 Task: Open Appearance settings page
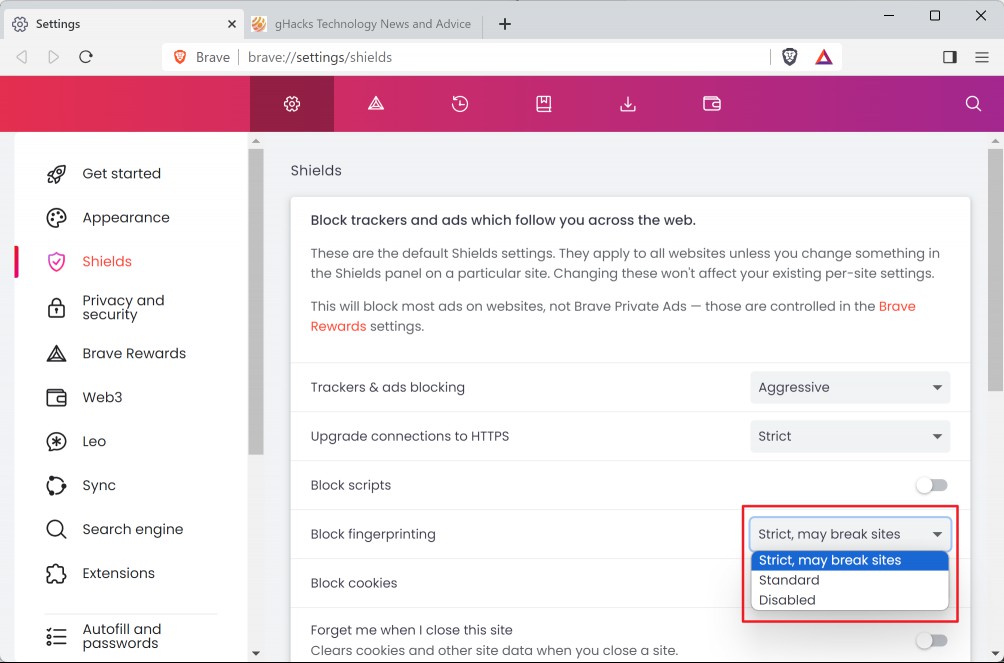point(126,218)
